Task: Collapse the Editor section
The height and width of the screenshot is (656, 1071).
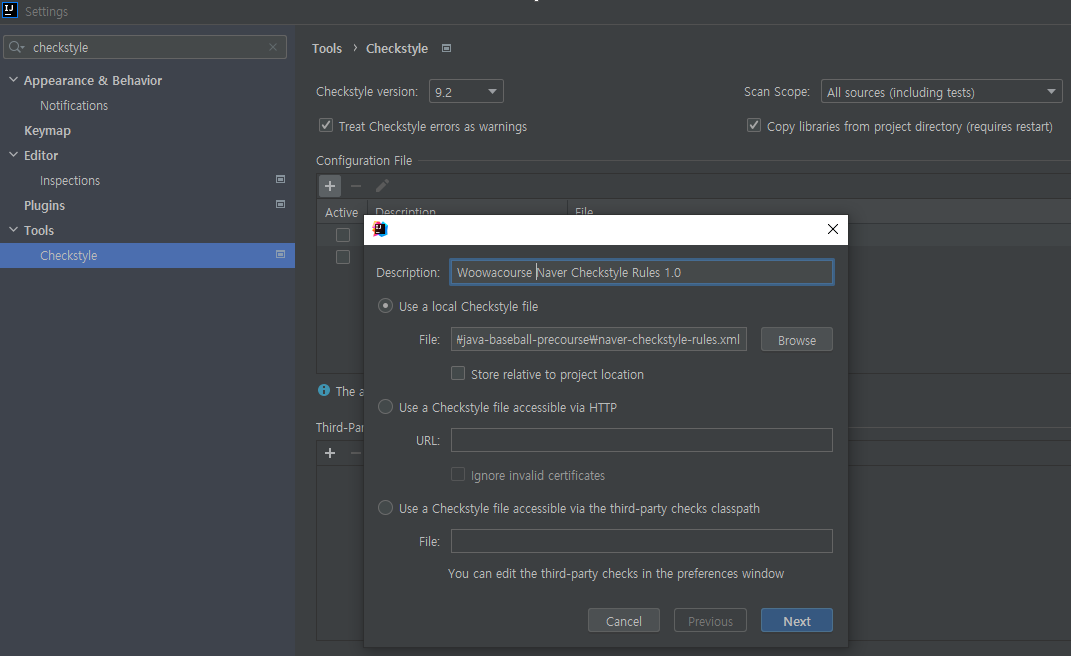Action: (x=13, y=155)
